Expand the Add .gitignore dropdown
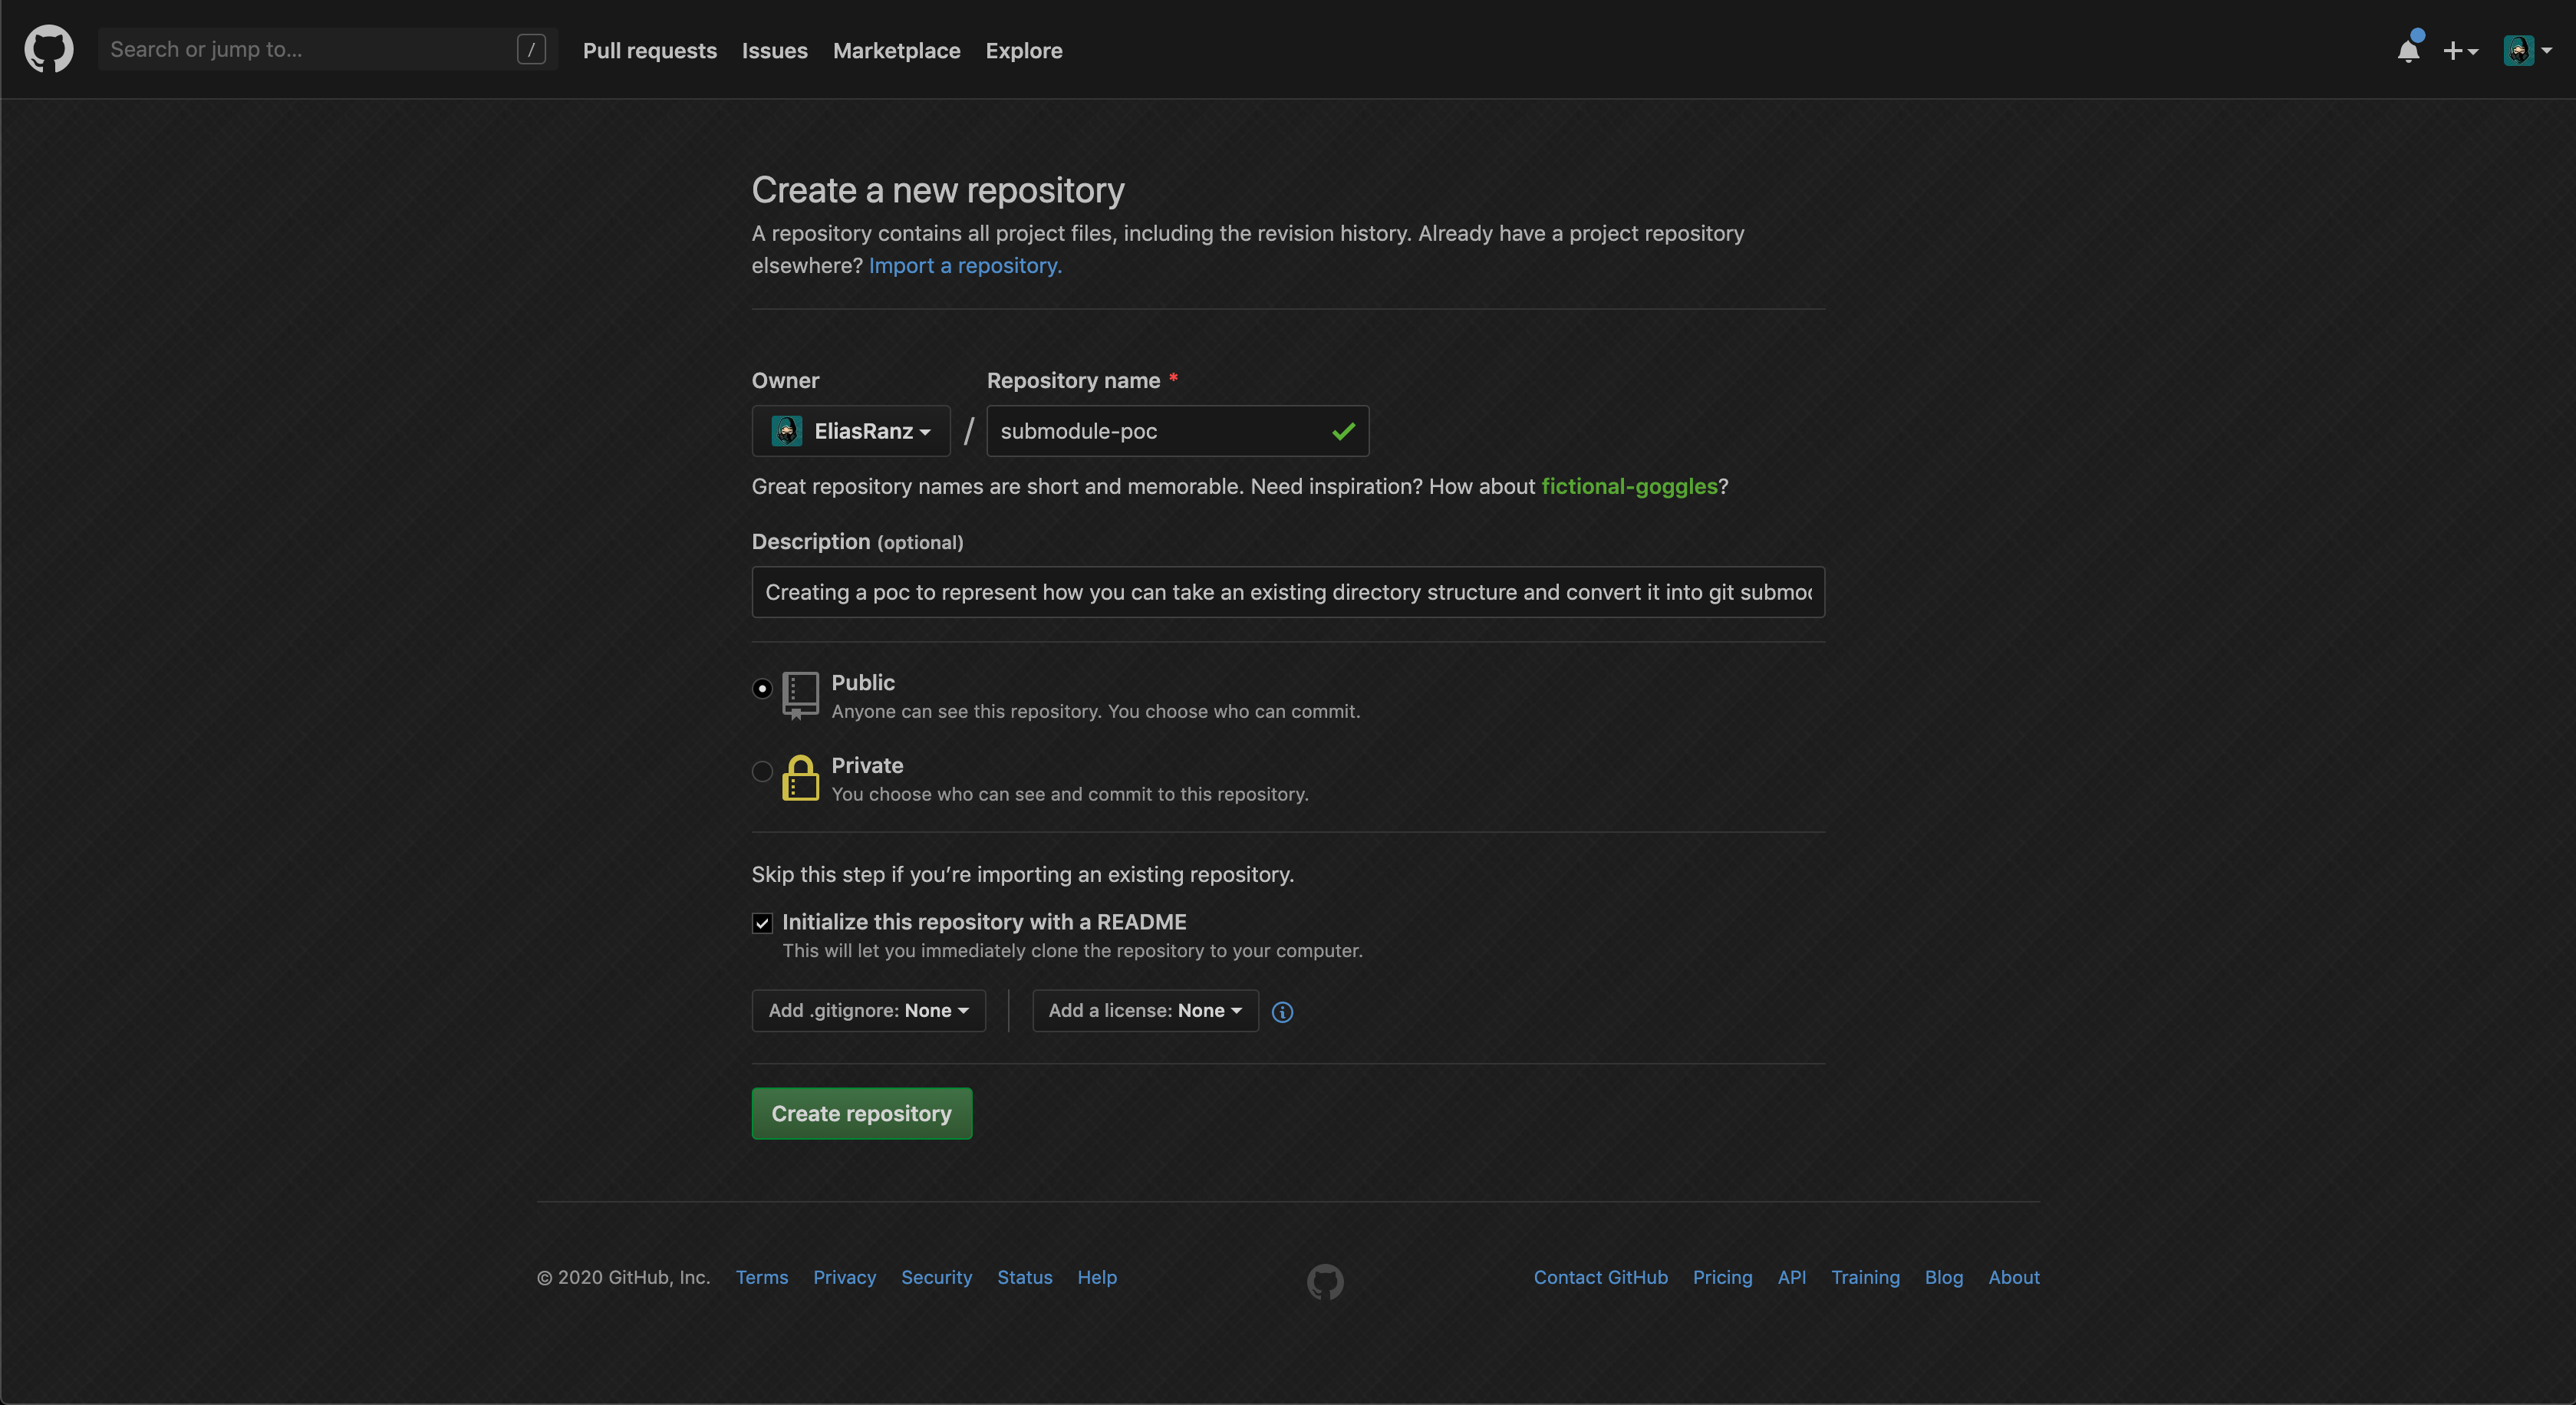This screenshot has width=2576, height=1405. coord(869,1011)
